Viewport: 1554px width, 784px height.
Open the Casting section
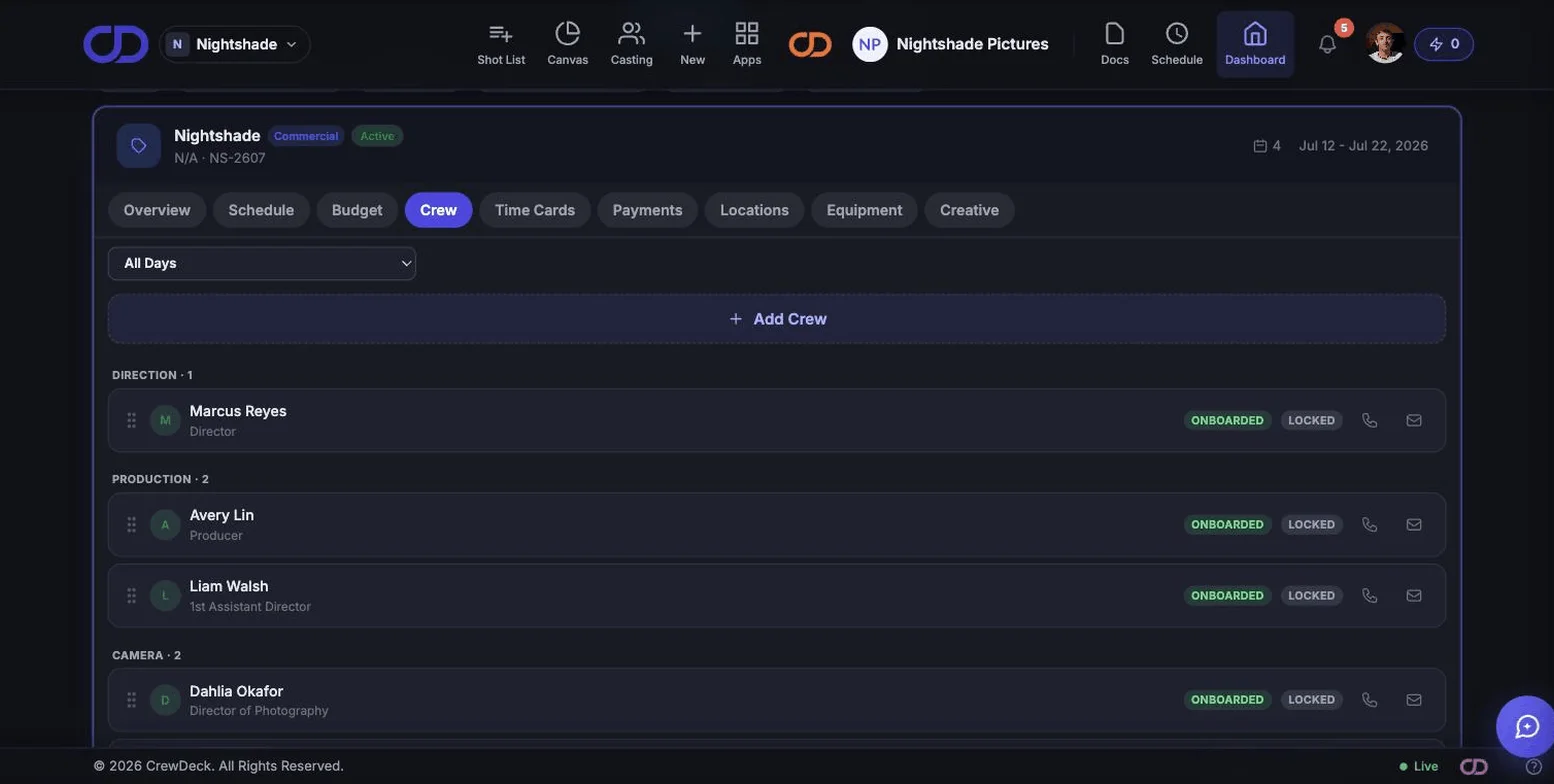[632, 44]
